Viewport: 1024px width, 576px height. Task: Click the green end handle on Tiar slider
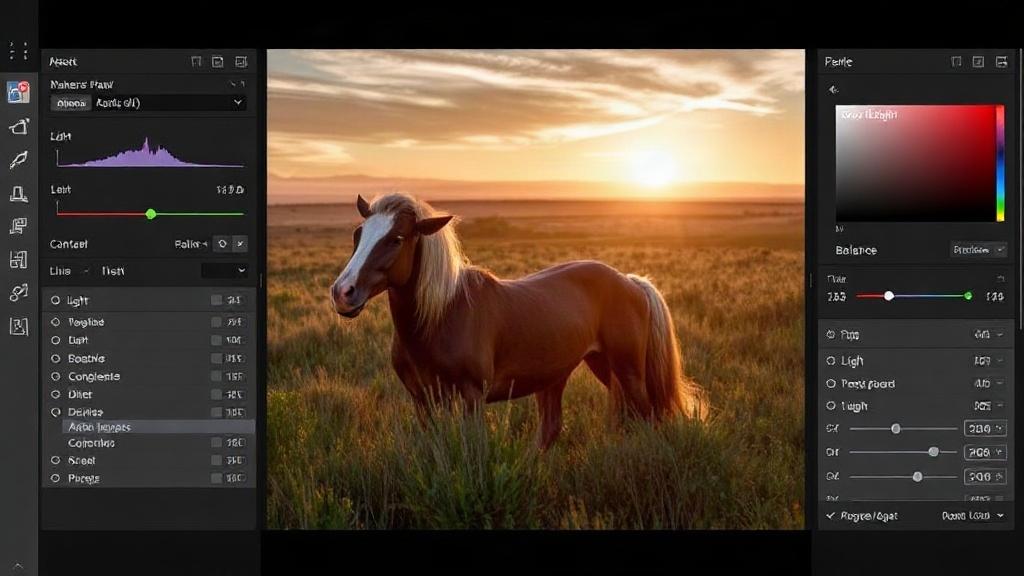[968, 296]
